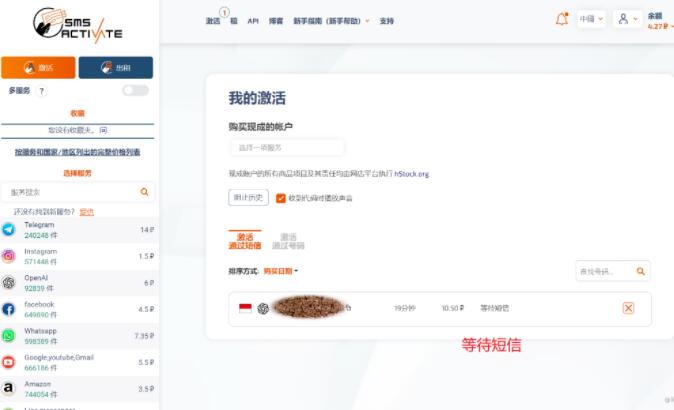Click the multi-service help question mark
This screenshot has width=674, height=410.
[x=41, y=91]
